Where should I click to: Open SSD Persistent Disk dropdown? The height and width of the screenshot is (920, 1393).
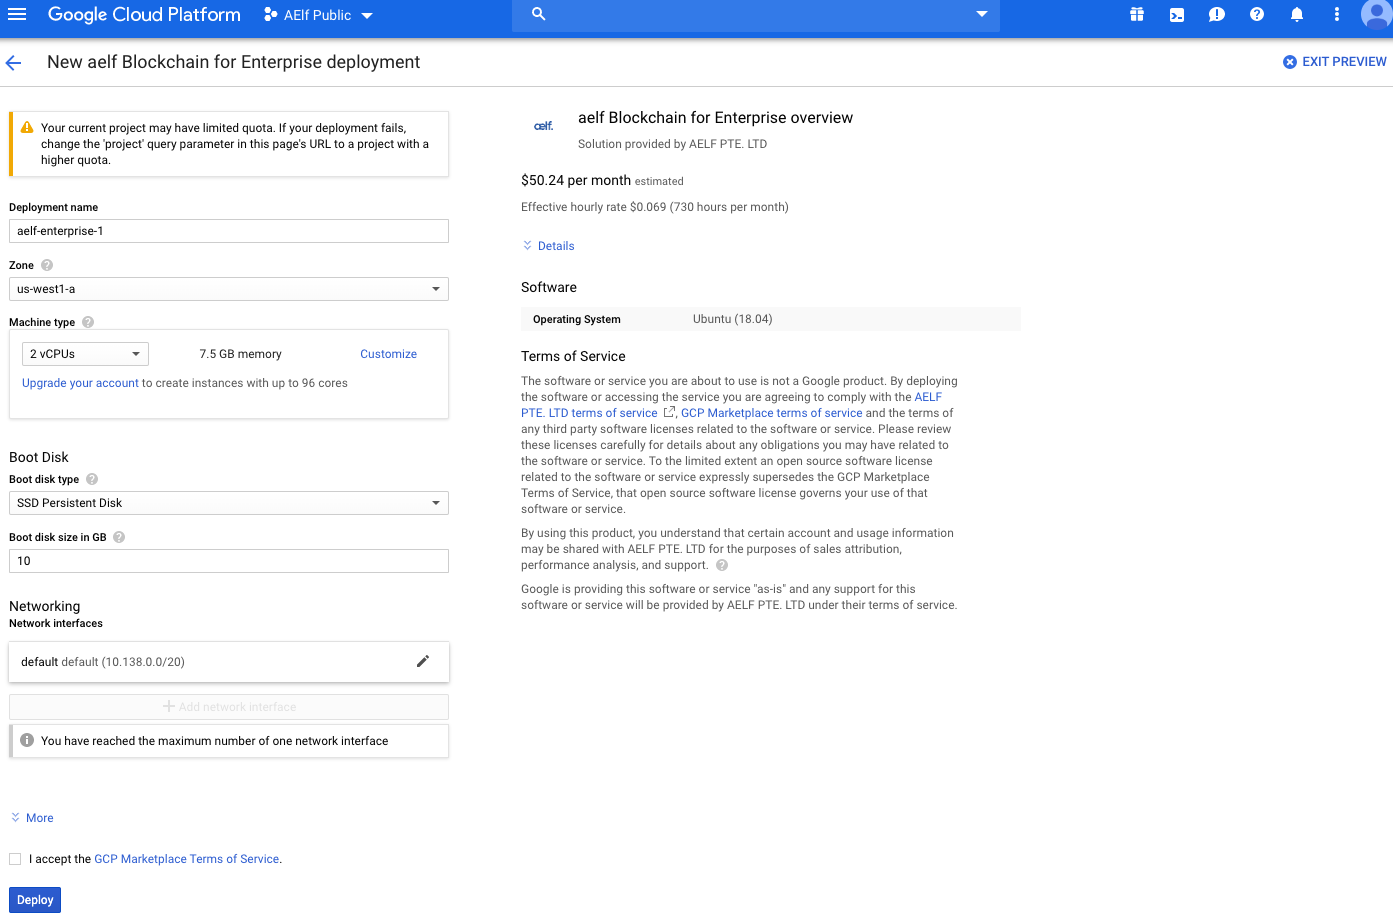pyautogui.click(x=229, y=503)
